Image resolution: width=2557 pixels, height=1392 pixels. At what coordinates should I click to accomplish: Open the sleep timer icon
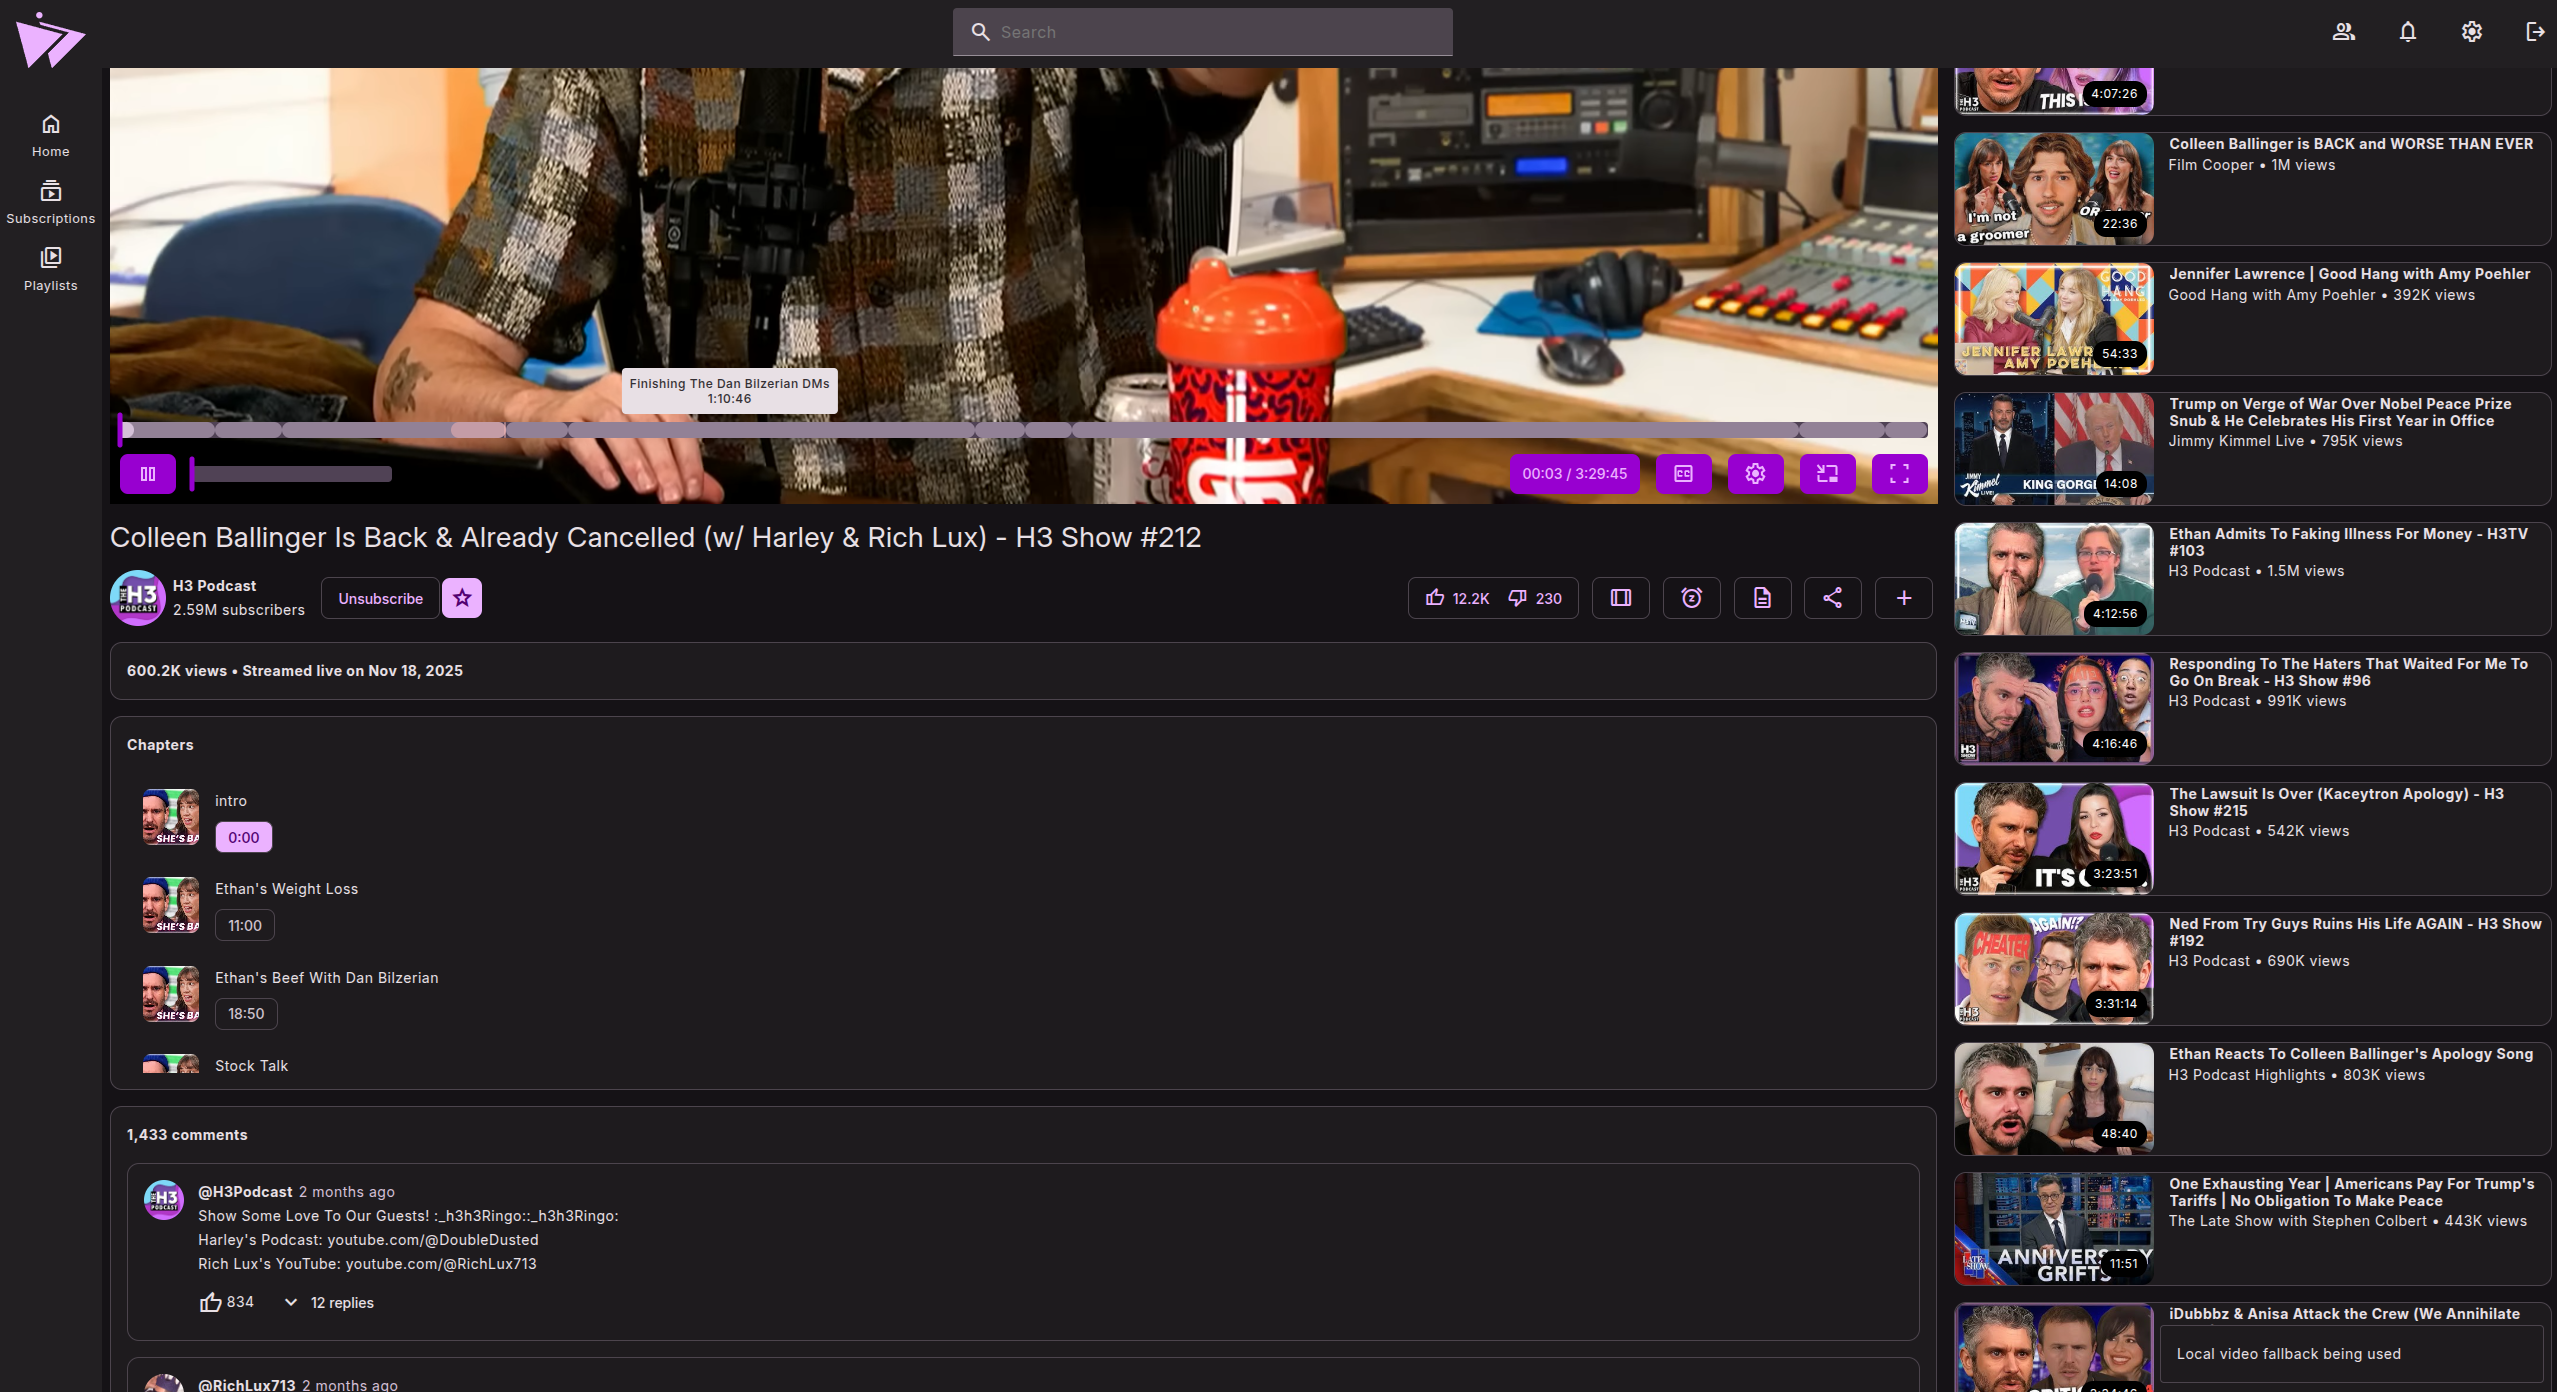[x=1691, y=598]
